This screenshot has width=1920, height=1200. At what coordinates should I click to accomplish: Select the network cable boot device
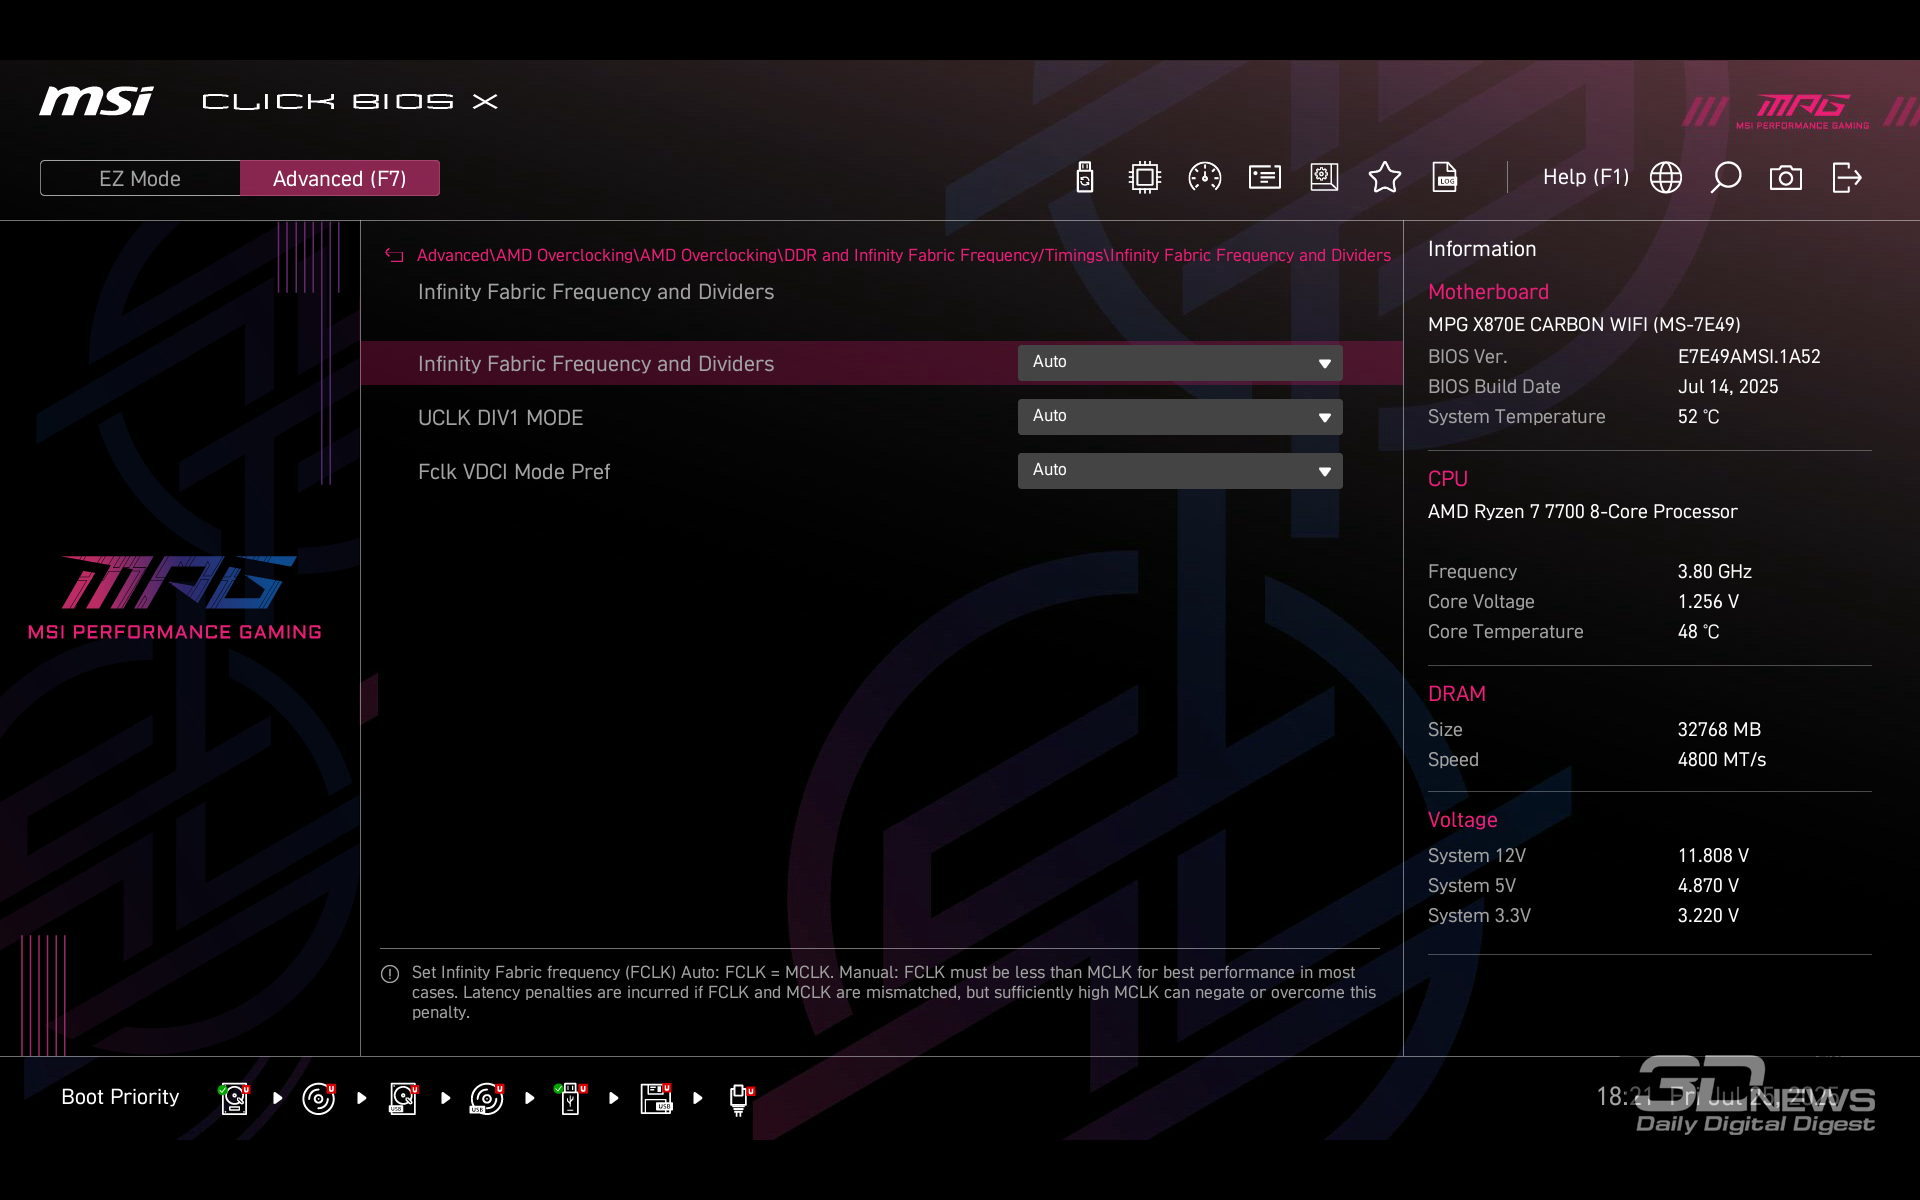[740, 1099]
